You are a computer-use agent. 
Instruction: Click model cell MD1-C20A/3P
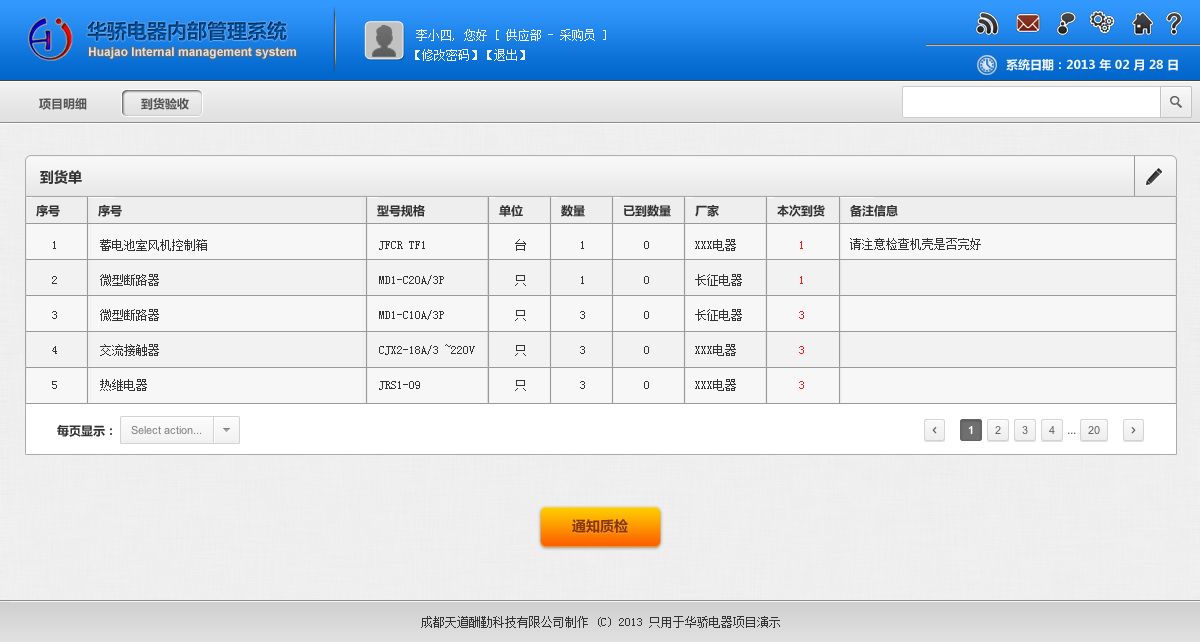tap(411, 280)
